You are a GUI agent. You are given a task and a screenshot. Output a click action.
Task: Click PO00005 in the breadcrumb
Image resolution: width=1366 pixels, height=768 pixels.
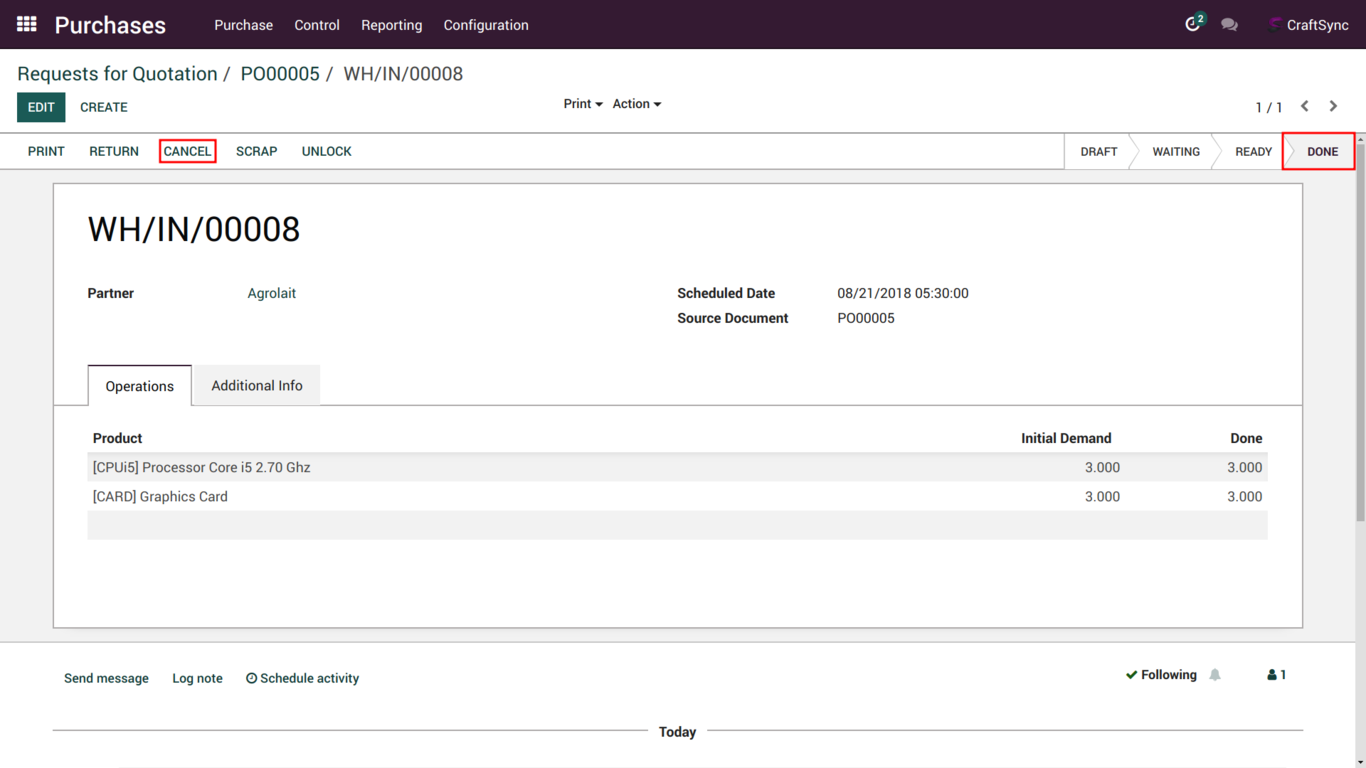(x=280, y=74)
